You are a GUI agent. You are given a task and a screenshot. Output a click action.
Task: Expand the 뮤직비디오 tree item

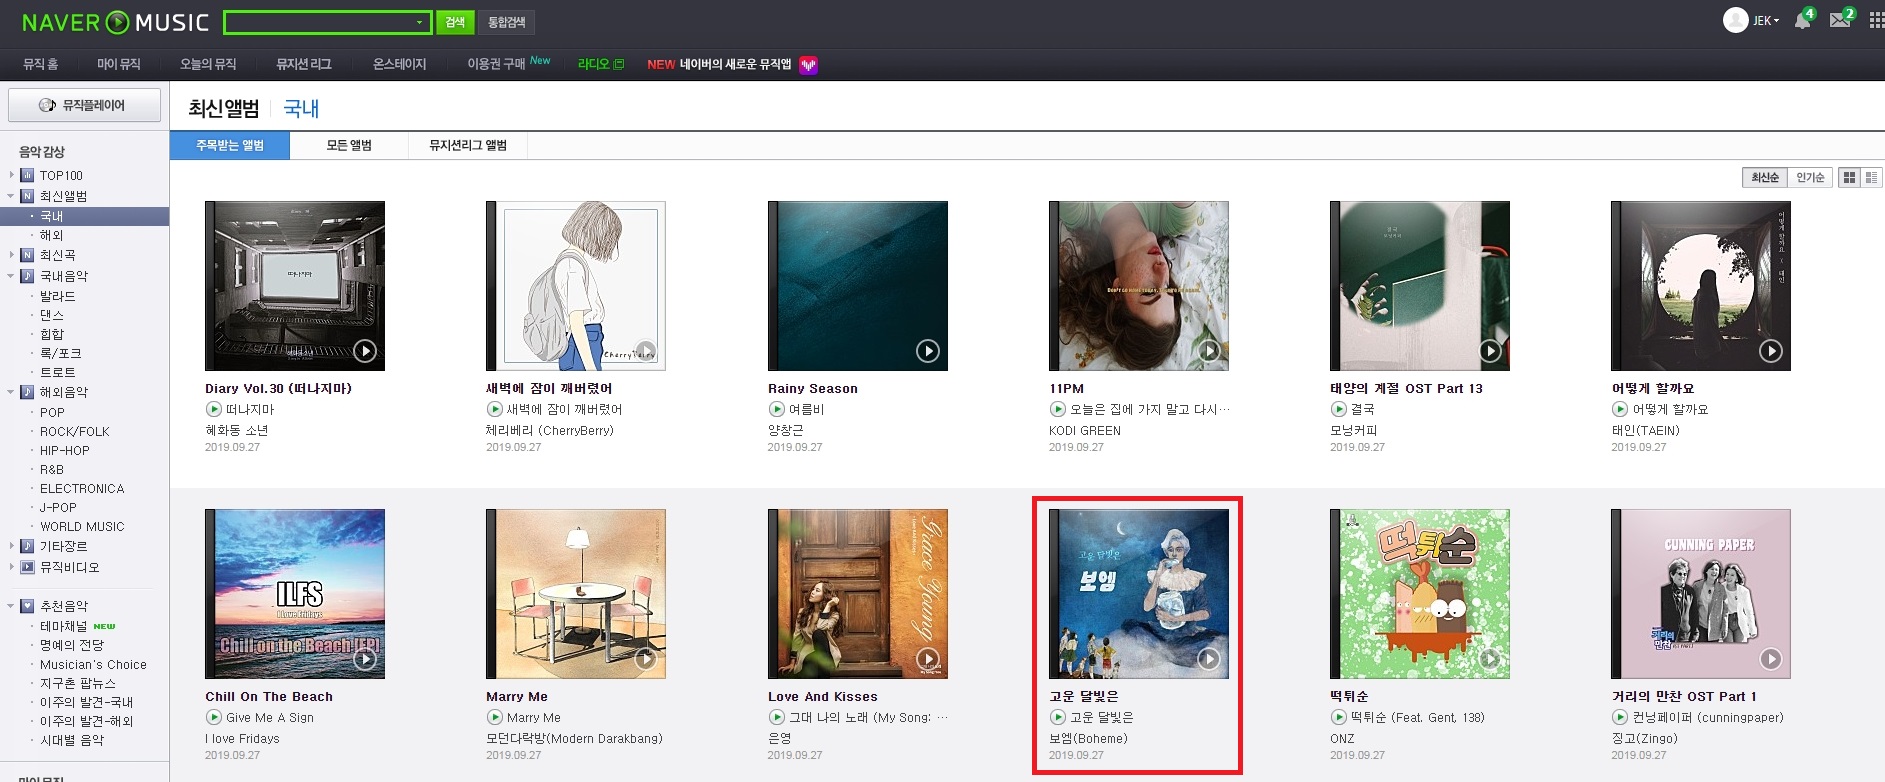[11, 567]
